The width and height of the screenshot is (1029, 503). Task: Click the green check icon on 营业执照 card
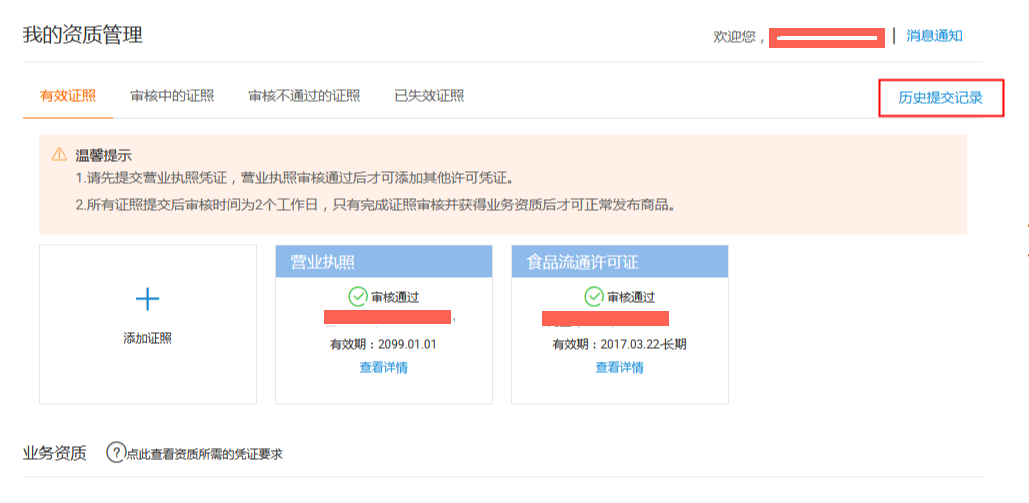(x=357, y=296)
